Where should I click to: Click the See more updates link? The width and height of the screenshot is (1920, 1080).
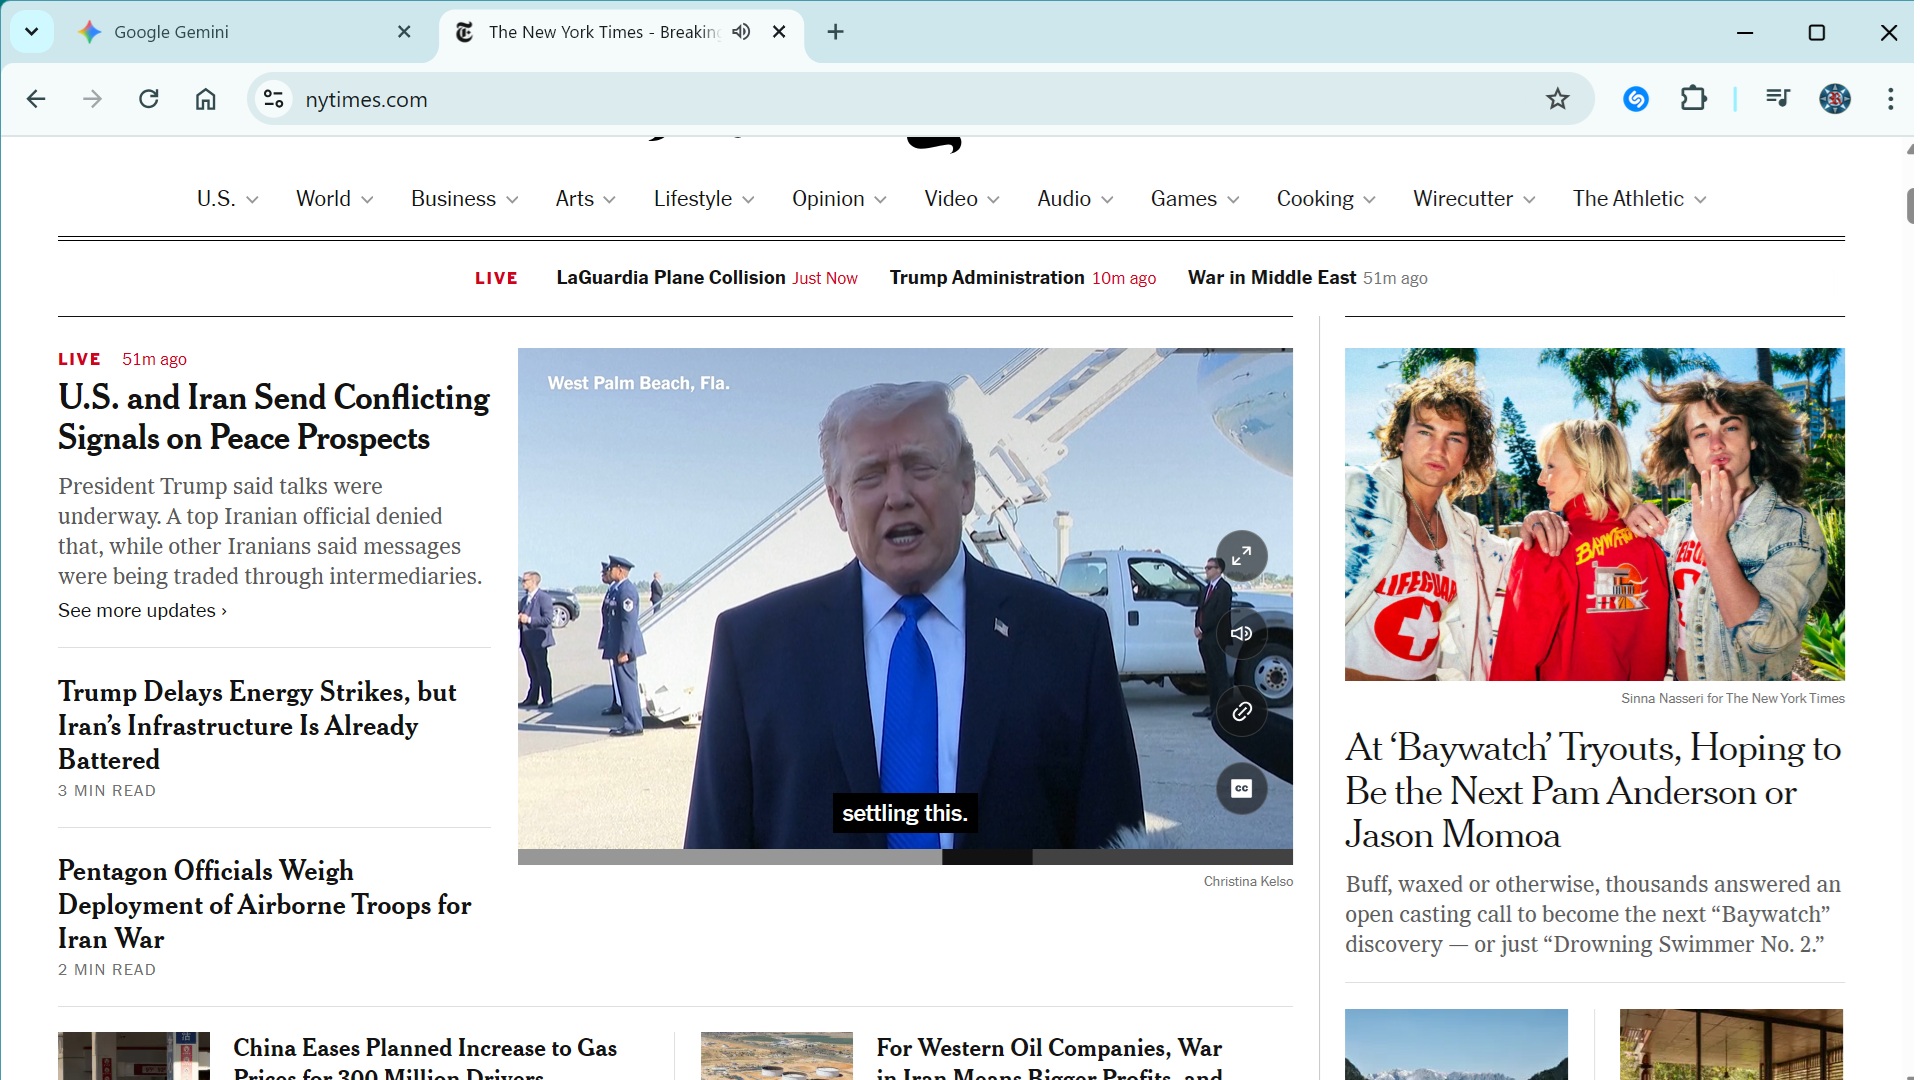point(142,611)
